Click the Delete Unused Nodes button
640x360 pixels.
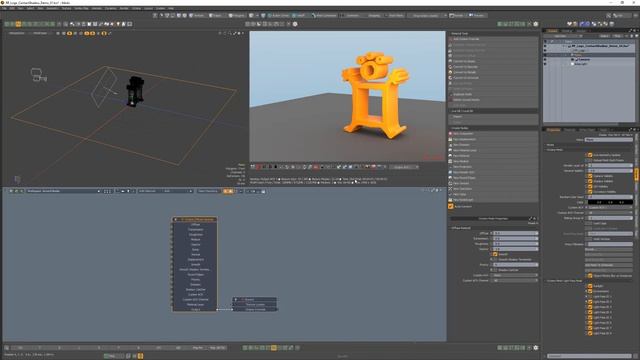coord(493,100)
